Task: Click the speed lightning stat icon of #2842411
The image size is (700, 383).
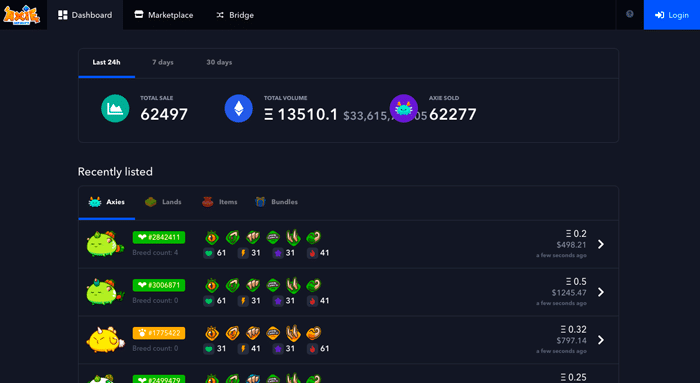Action: tap(243, 253)
